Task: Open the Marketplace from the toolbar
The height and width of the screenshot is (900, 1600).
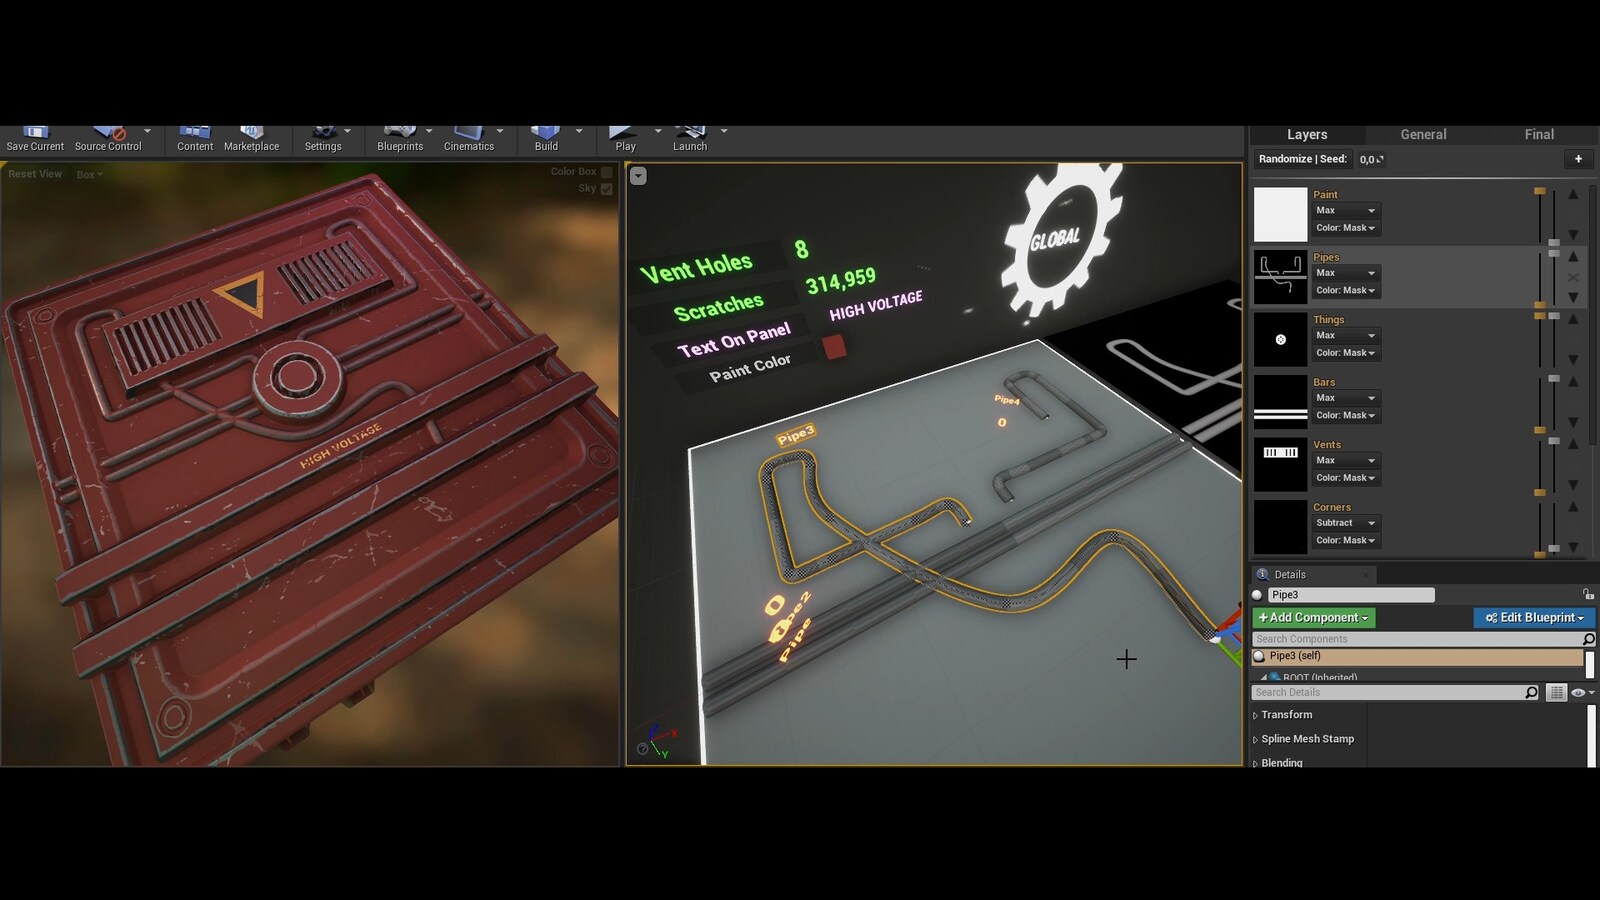Action: coord(252,135)
